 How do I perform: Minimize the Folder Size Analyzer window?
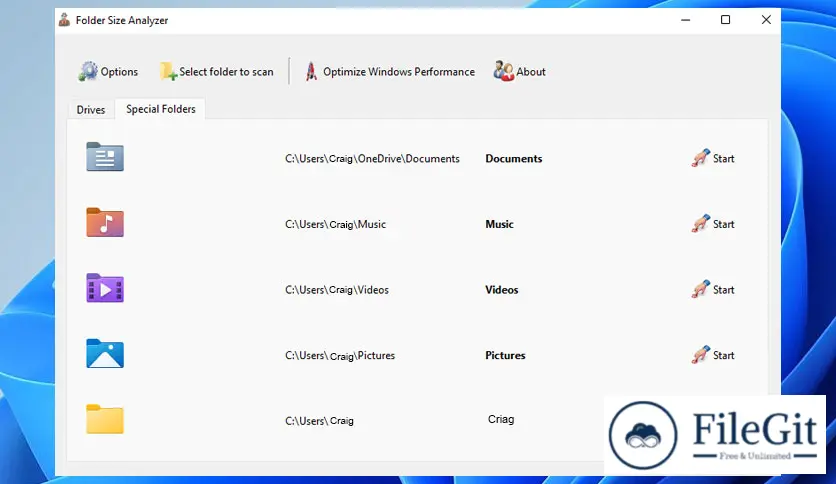[686, 20]
